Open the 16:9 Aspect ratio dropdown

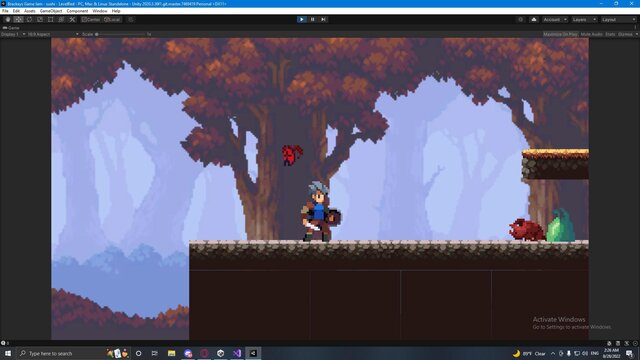[x=53, y=34]
